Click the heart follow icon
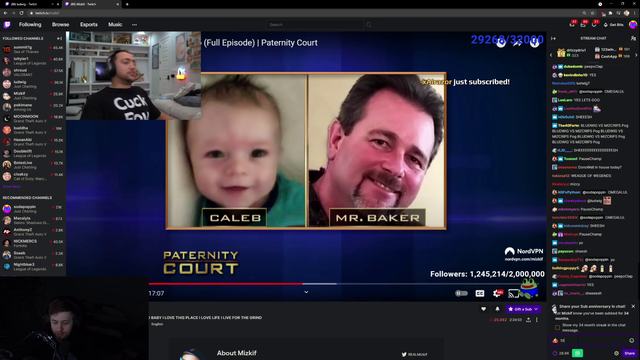Viewport: 640px width, 360px height. 483,309
